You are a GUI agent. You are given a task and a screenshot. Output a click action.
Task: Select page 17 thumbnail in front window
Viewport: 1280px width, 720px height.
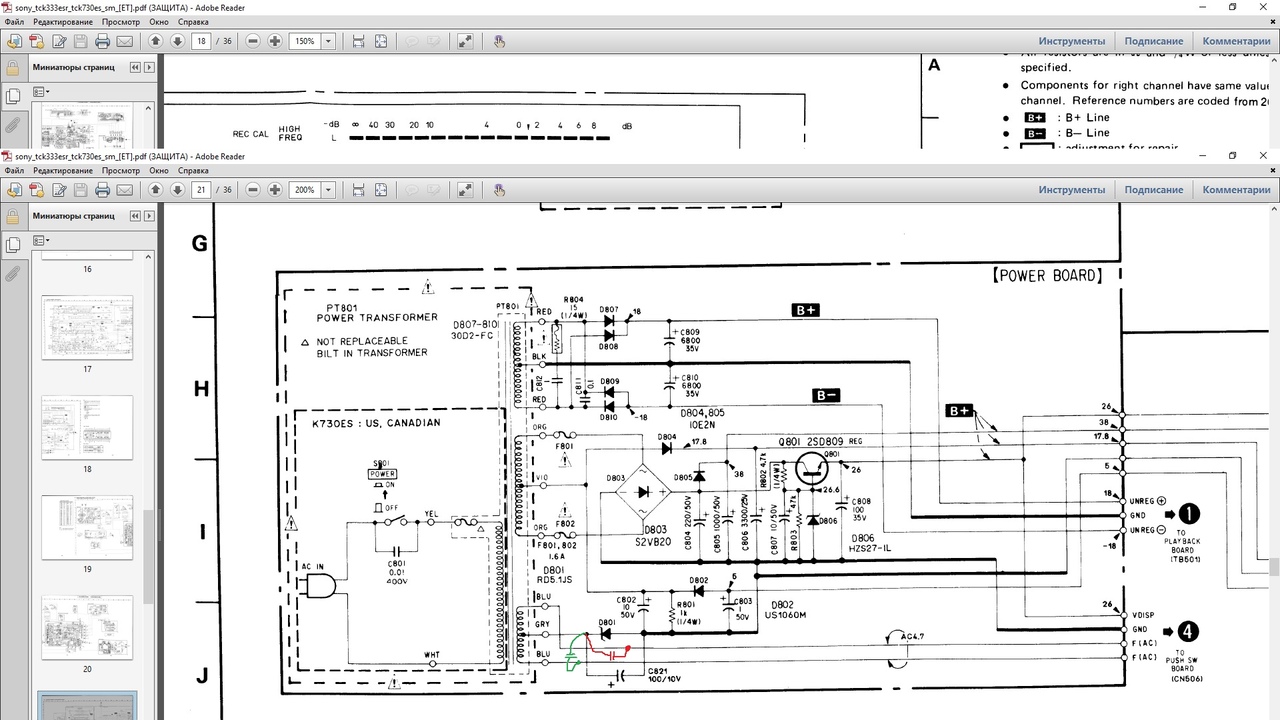87,328
